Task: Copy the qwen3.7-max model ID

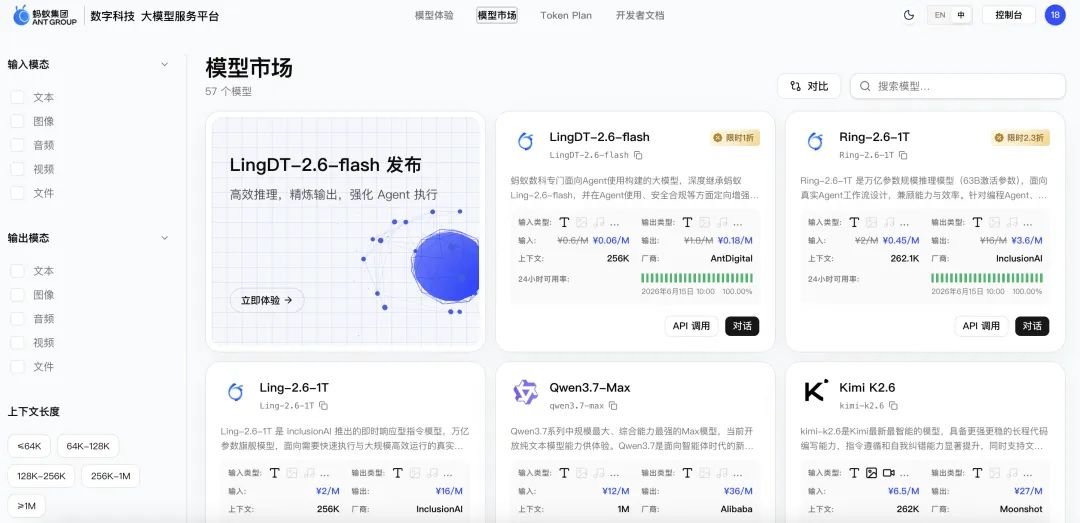Action: 613,406
